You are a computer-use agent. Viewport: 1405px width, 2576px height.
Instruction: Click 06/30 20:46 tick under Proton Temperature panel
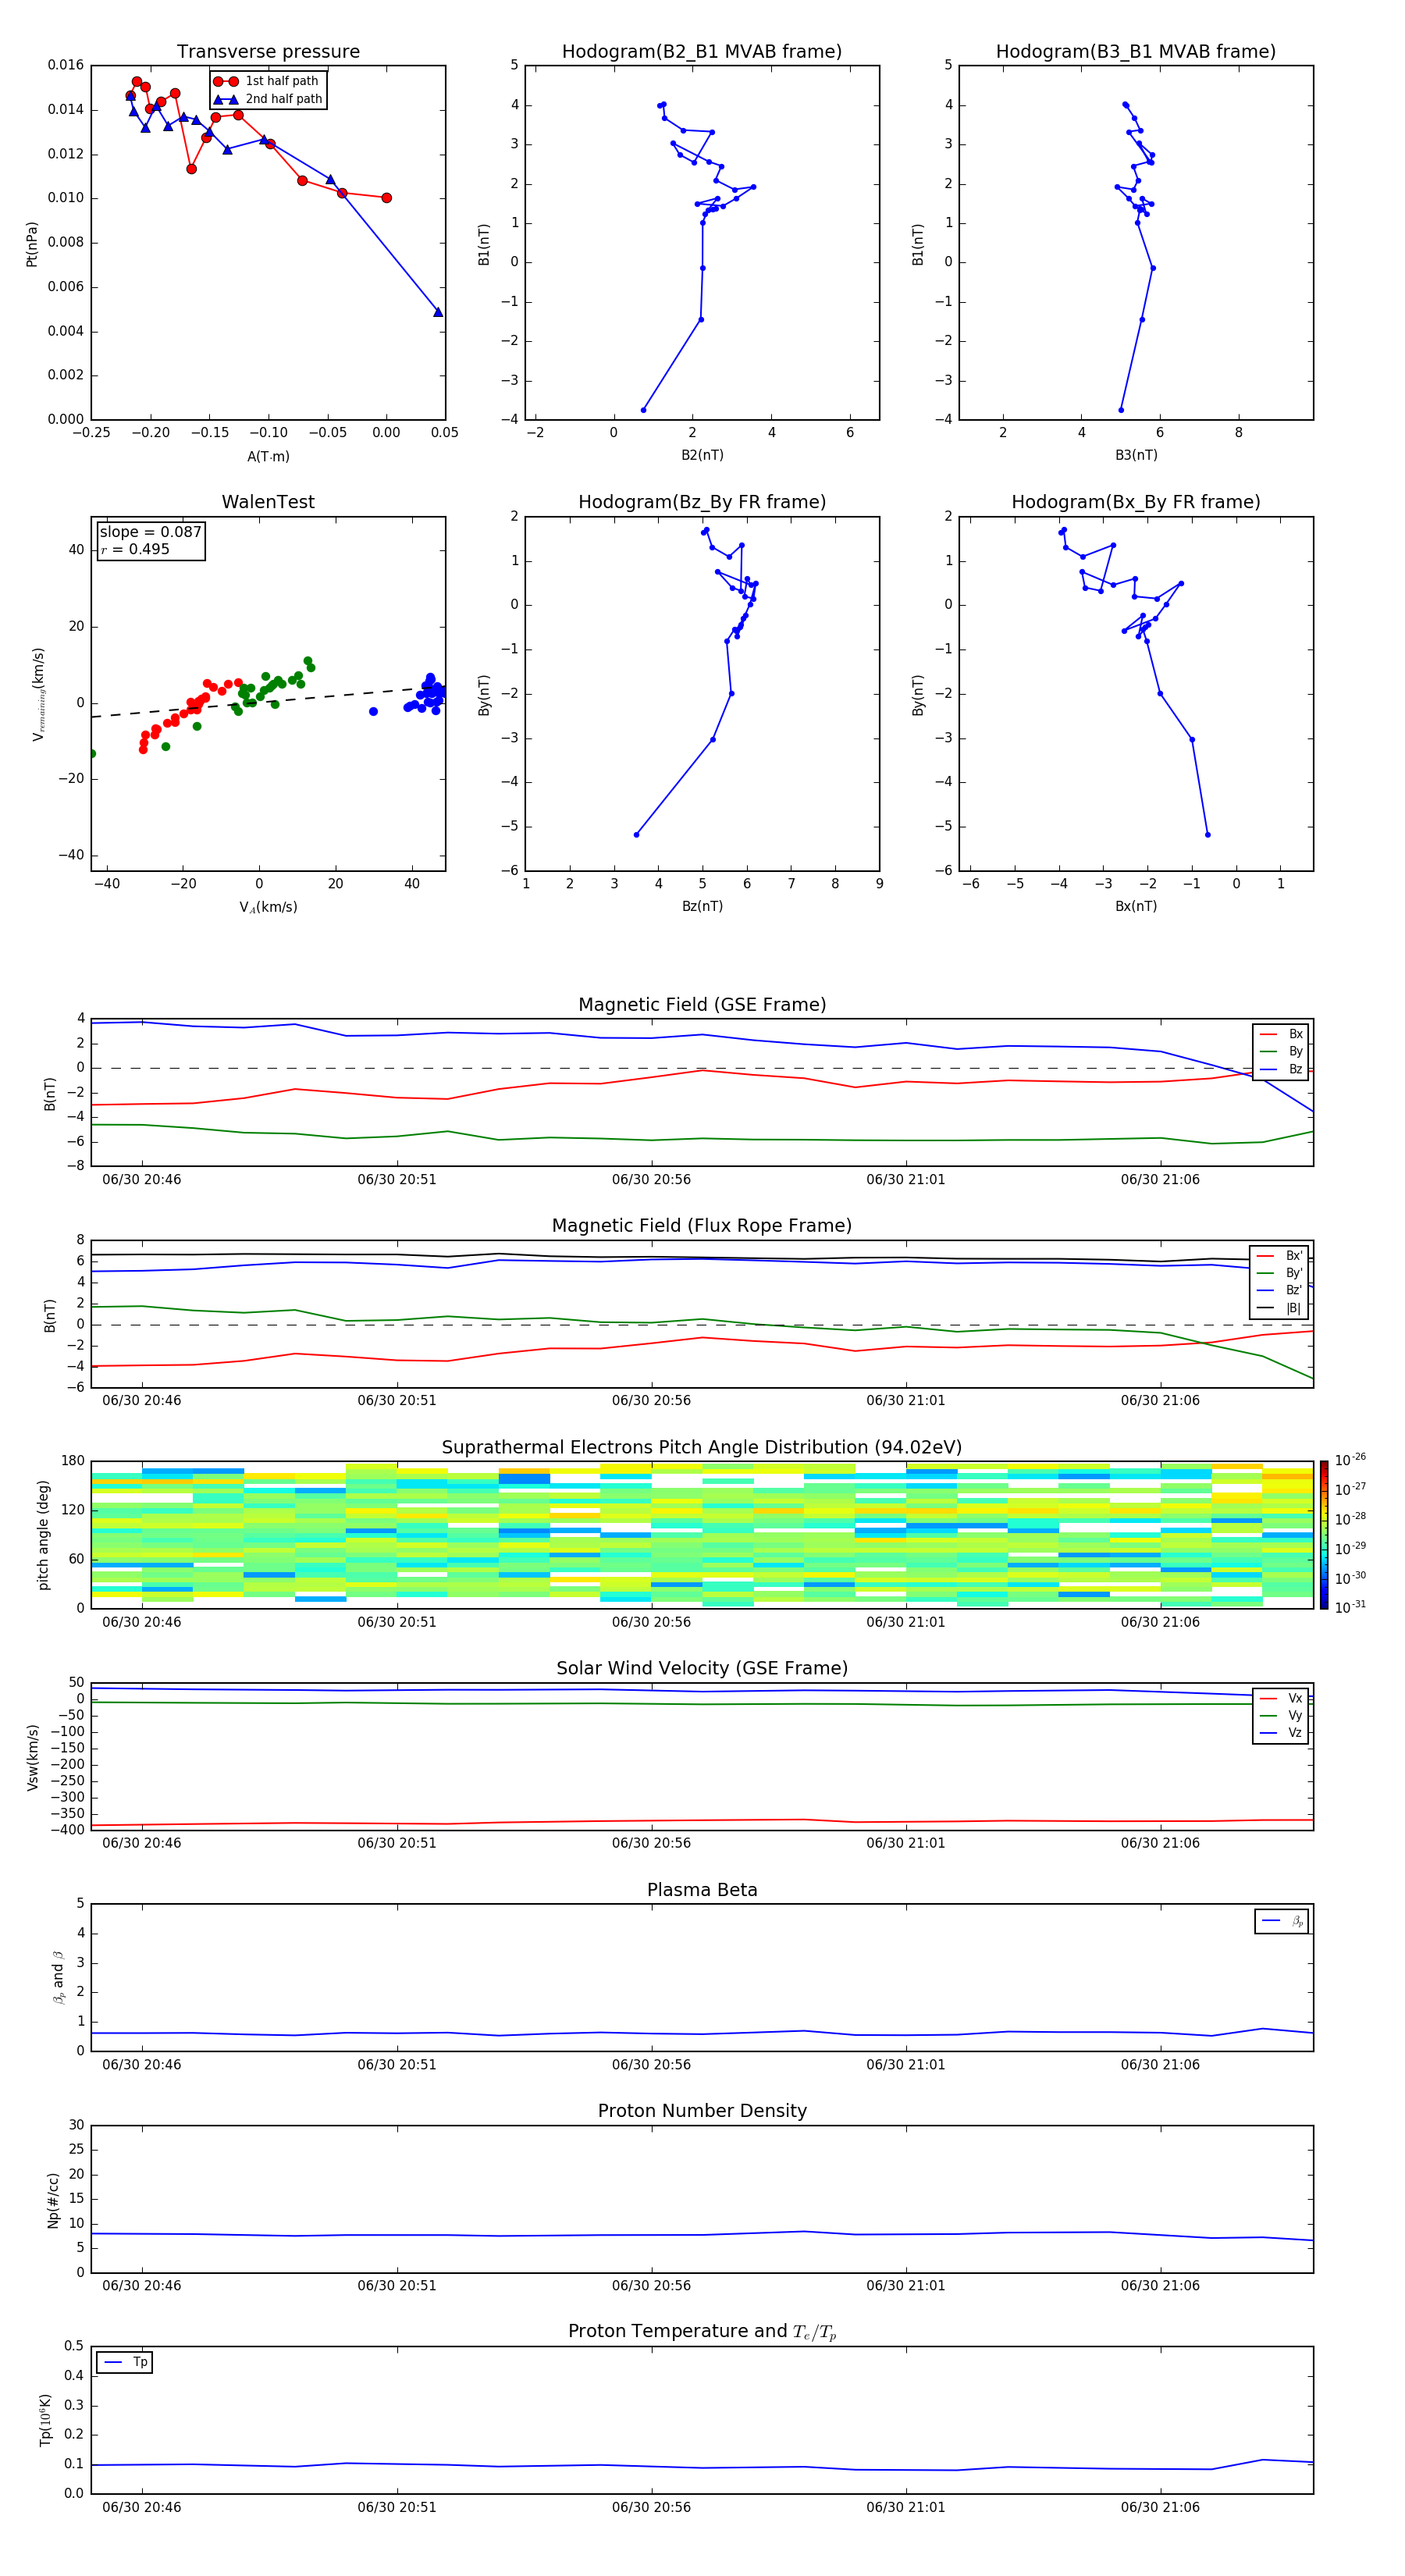[142, 2507]
